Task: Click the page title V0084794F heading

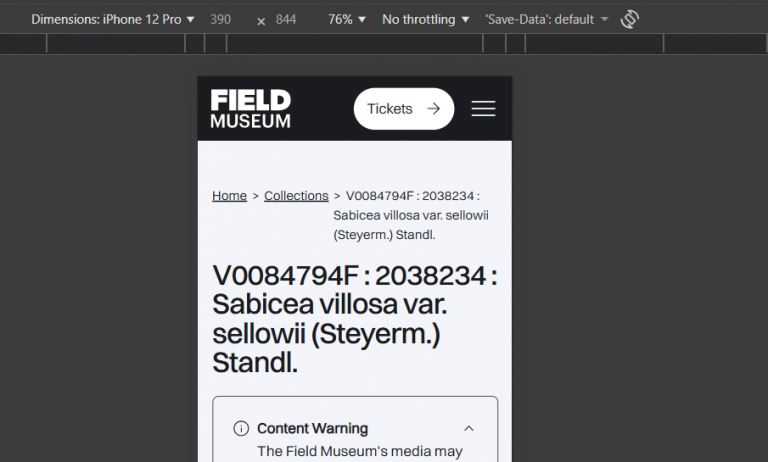Action: pyautogui.click(x=355, y=319)
